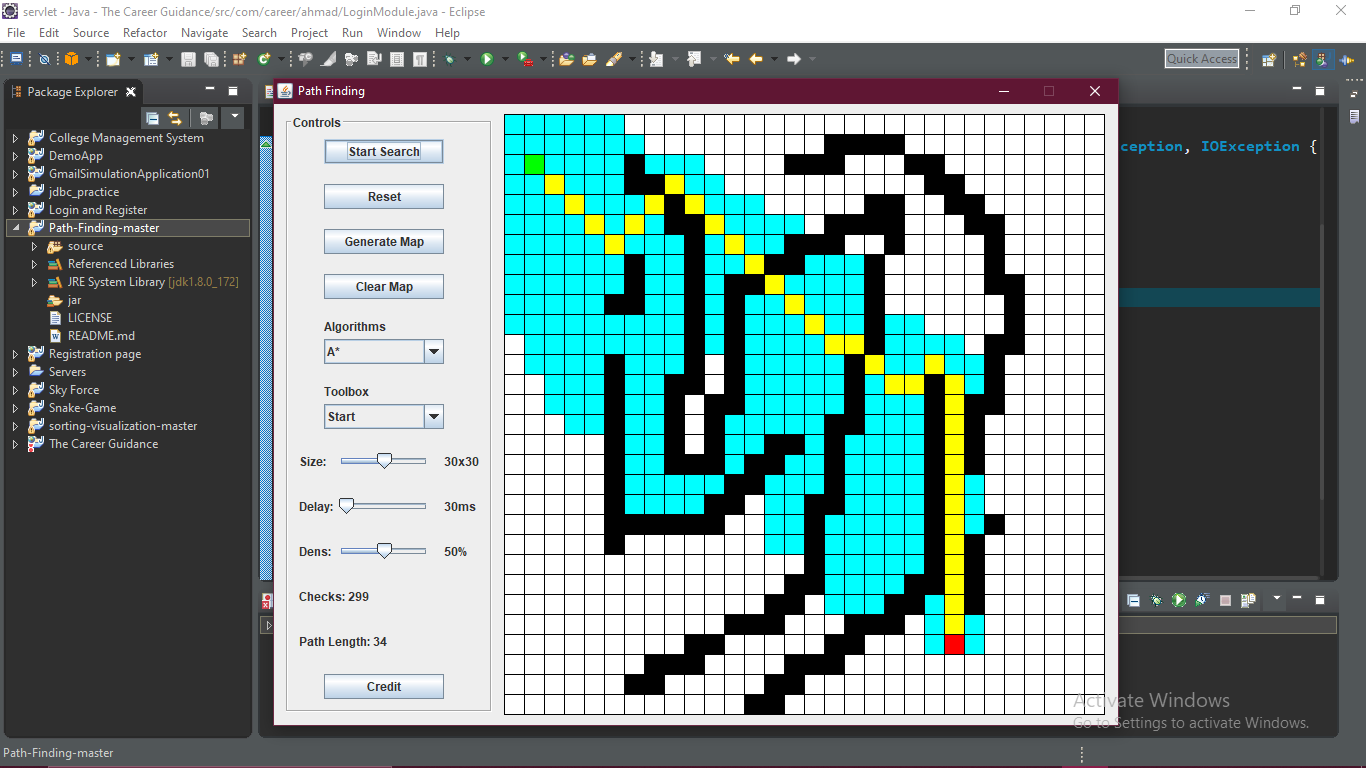Click the Credit button
The image size is (1366, 768).
point(384,687)
